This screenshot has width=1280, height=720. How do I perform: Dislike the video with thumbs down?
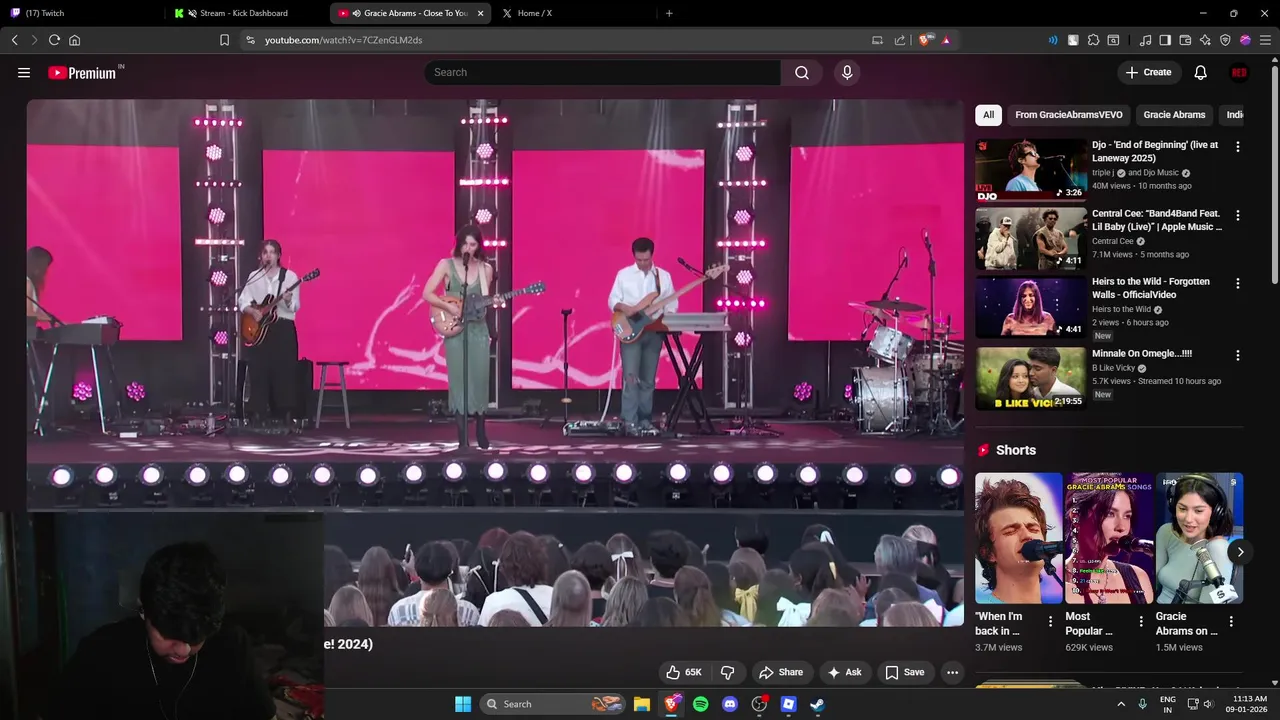728,672
